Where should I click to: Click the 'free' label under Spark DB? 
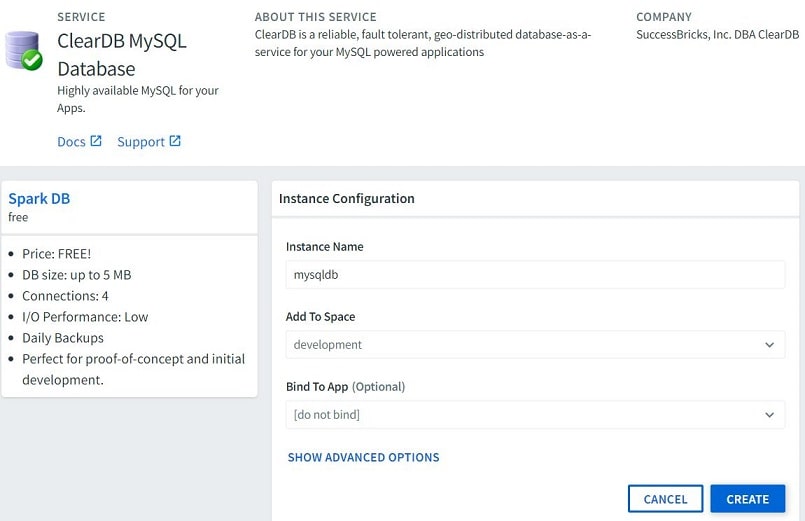(18, 217)
